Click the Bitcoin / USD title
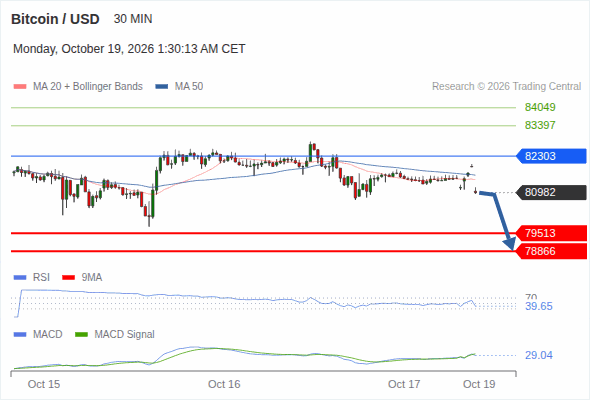This screenshot has height=400, width=590. (x=55, y=19)
